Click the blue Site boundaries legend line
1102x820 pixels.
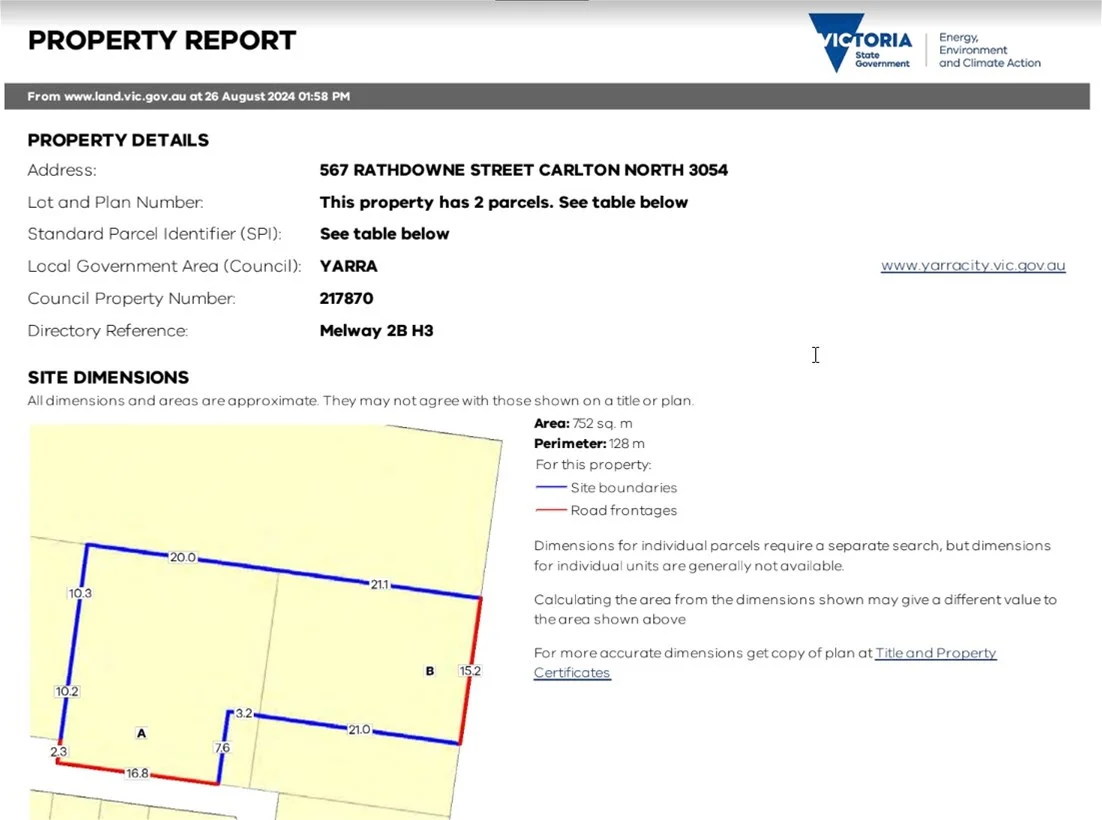coord(552,488)
